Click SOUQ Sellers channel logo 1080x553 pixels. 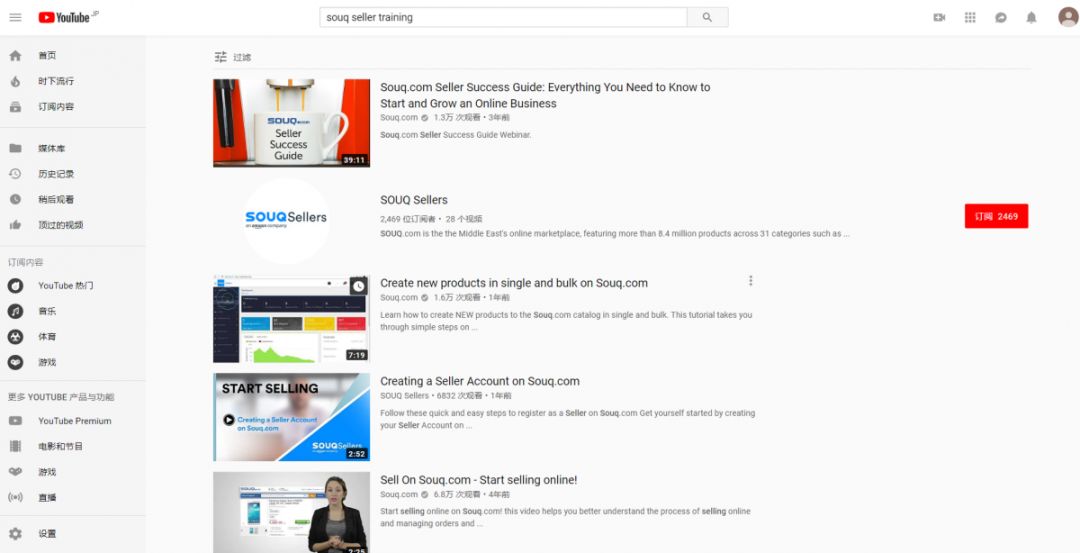pyautogui.click(x=287, y=220)
